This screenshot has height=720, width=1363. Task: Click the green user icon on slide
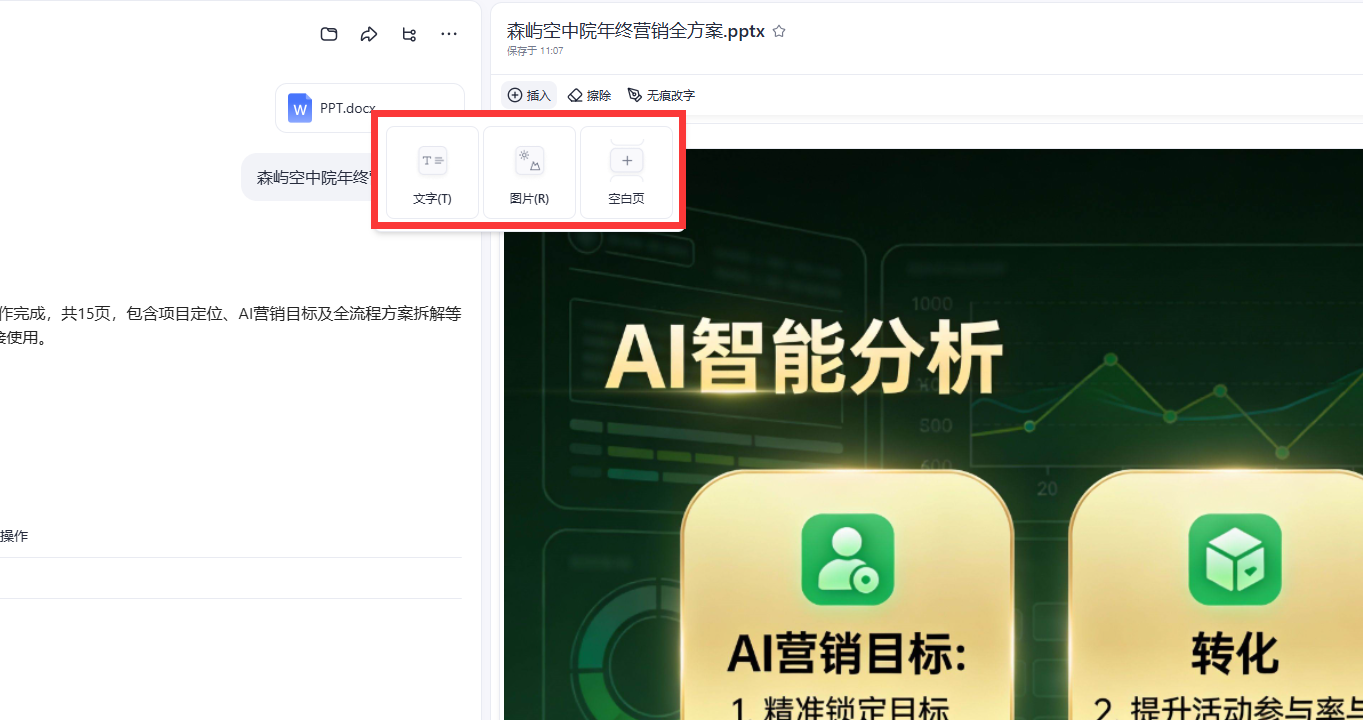pos(847,559)
